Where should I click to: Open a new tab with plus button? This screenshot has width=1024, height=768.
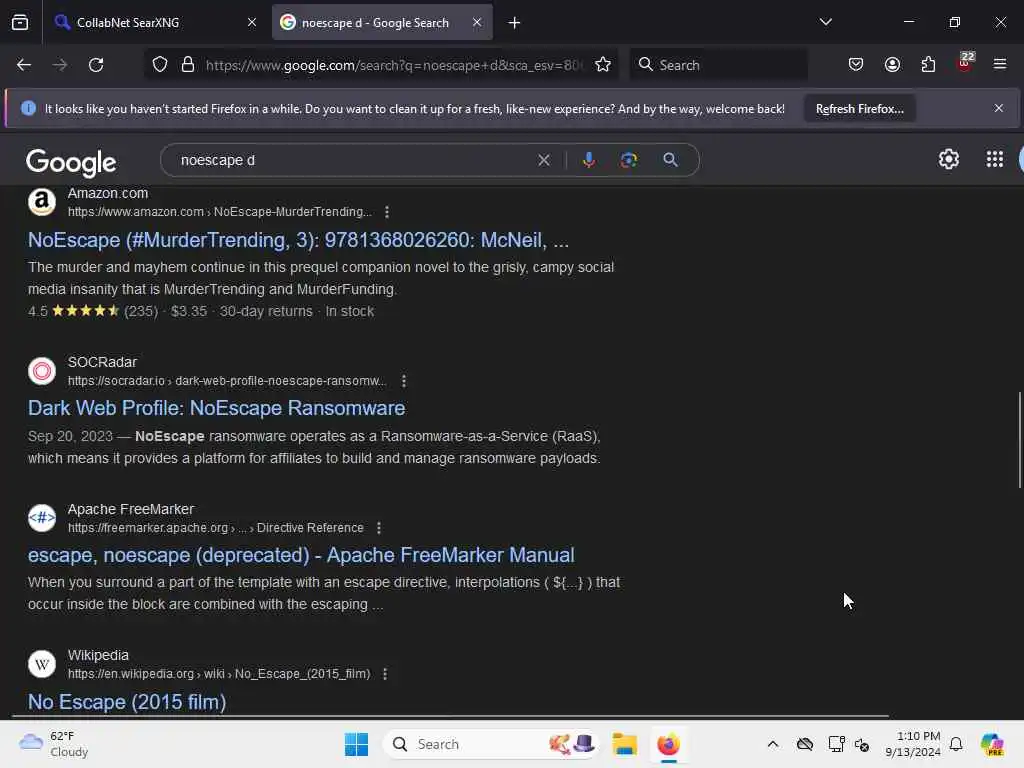click(514, 23)
